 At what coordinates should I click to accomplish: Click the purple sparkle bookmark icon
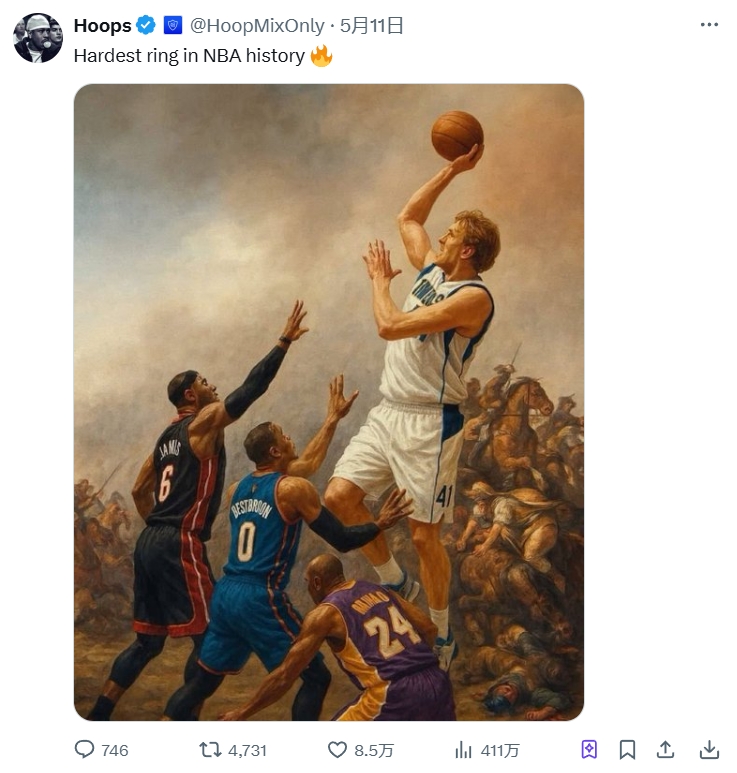[590, 749]
